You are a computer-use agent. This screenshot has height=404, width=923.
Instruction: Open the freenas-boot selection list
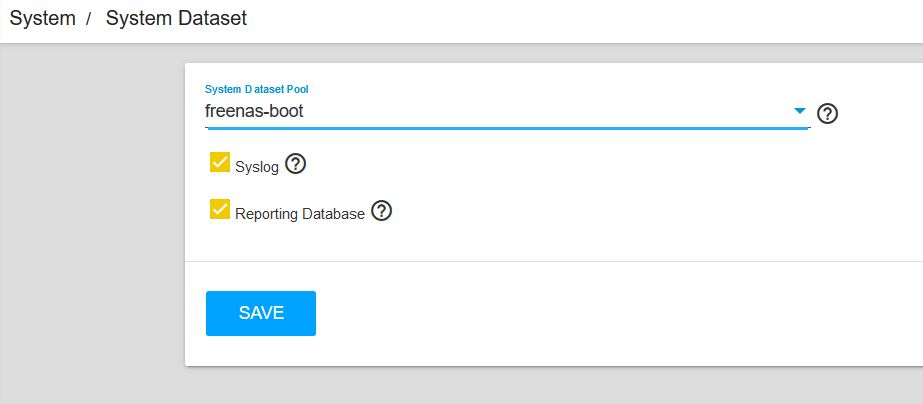pyautogui.click(x=507, y=111)
